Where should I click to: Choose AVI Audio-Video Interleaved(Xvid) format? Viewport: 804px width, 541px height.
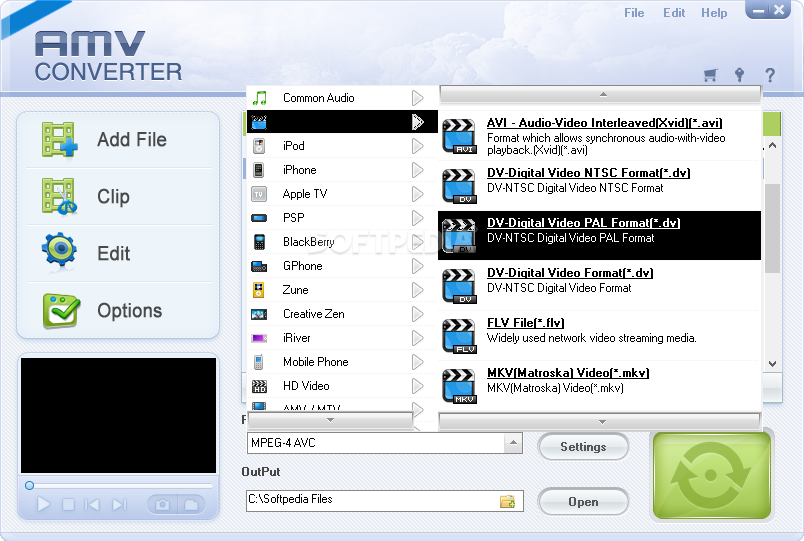pyautogui.click(x=599, y=136)
